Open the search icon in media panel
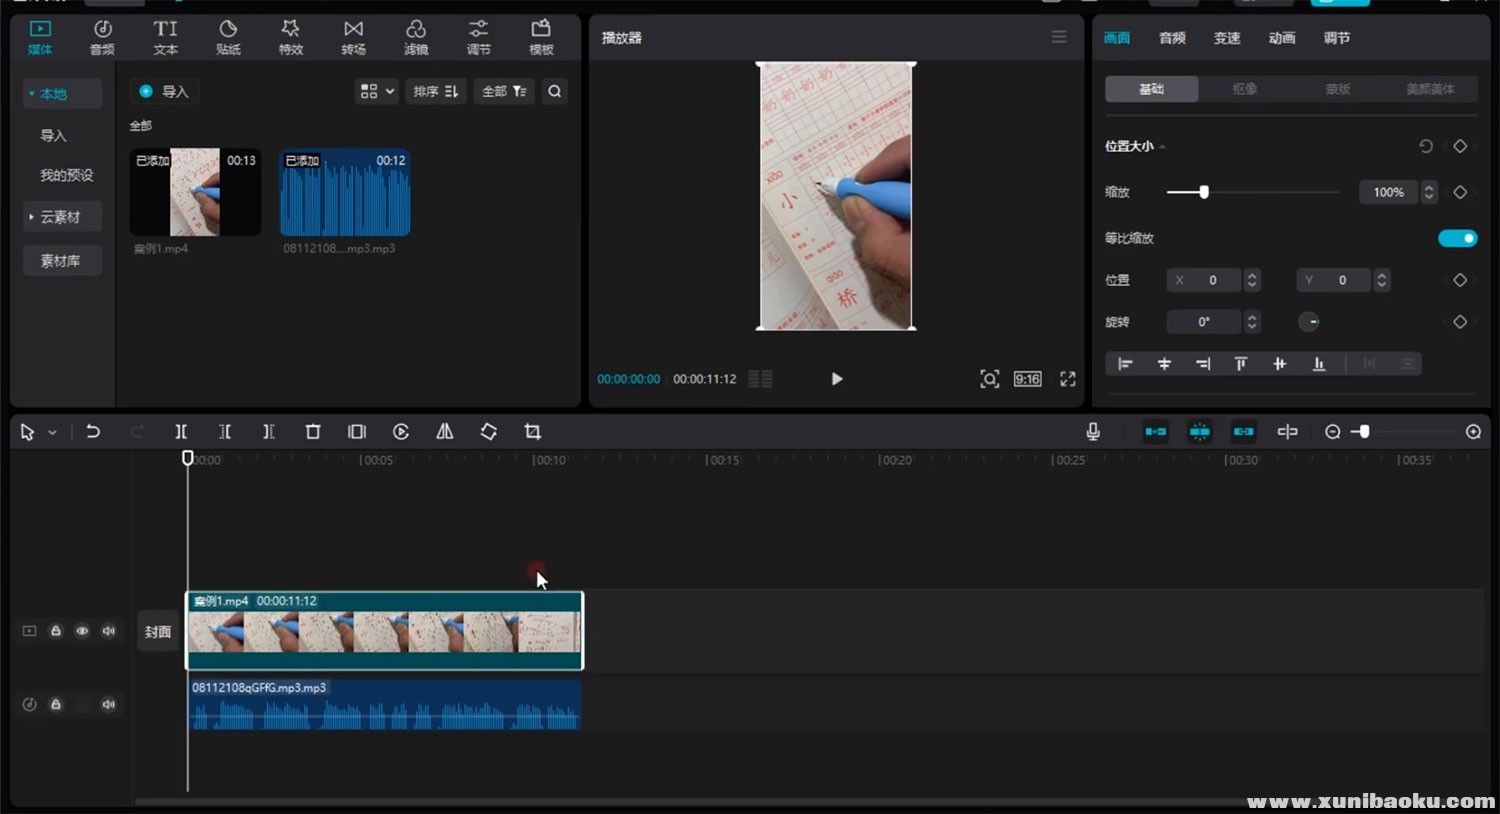 (555, 91)
